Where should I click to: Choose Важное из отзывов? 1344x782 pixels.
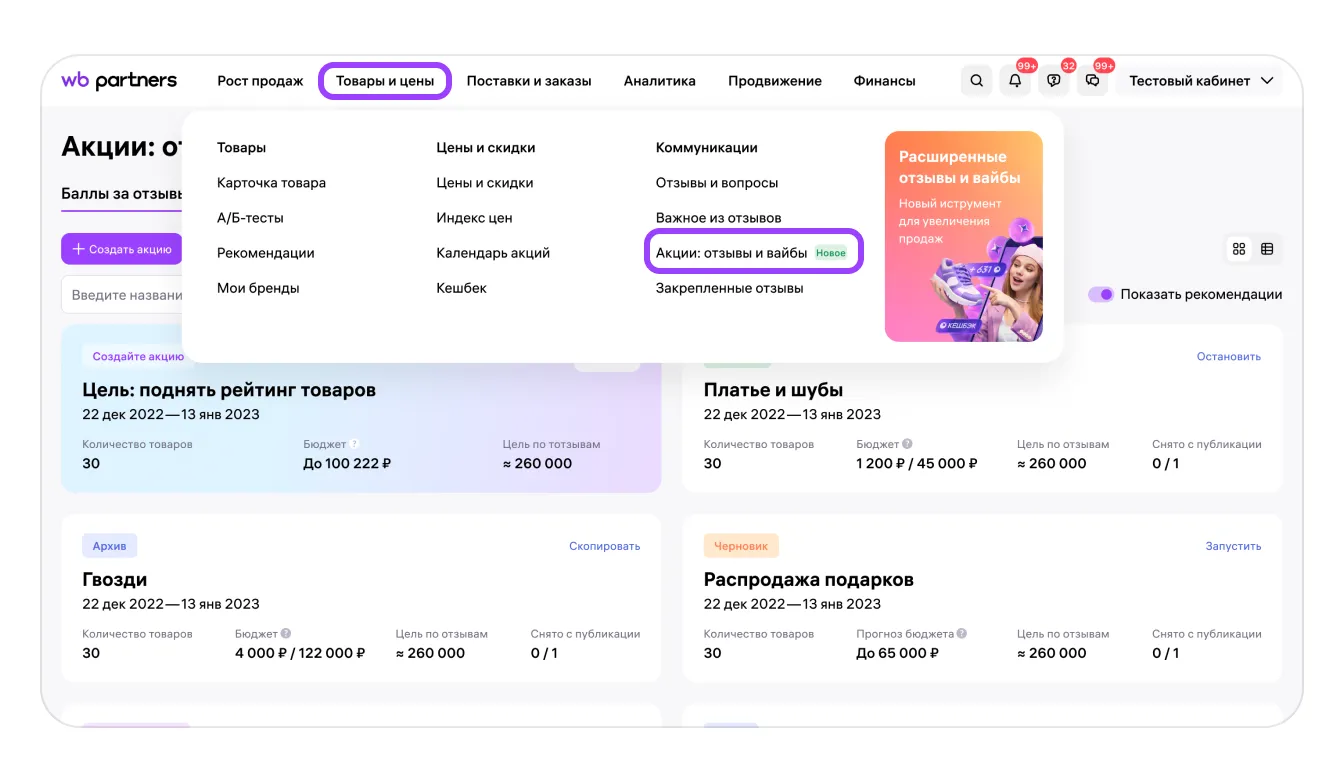coord(719,218)
